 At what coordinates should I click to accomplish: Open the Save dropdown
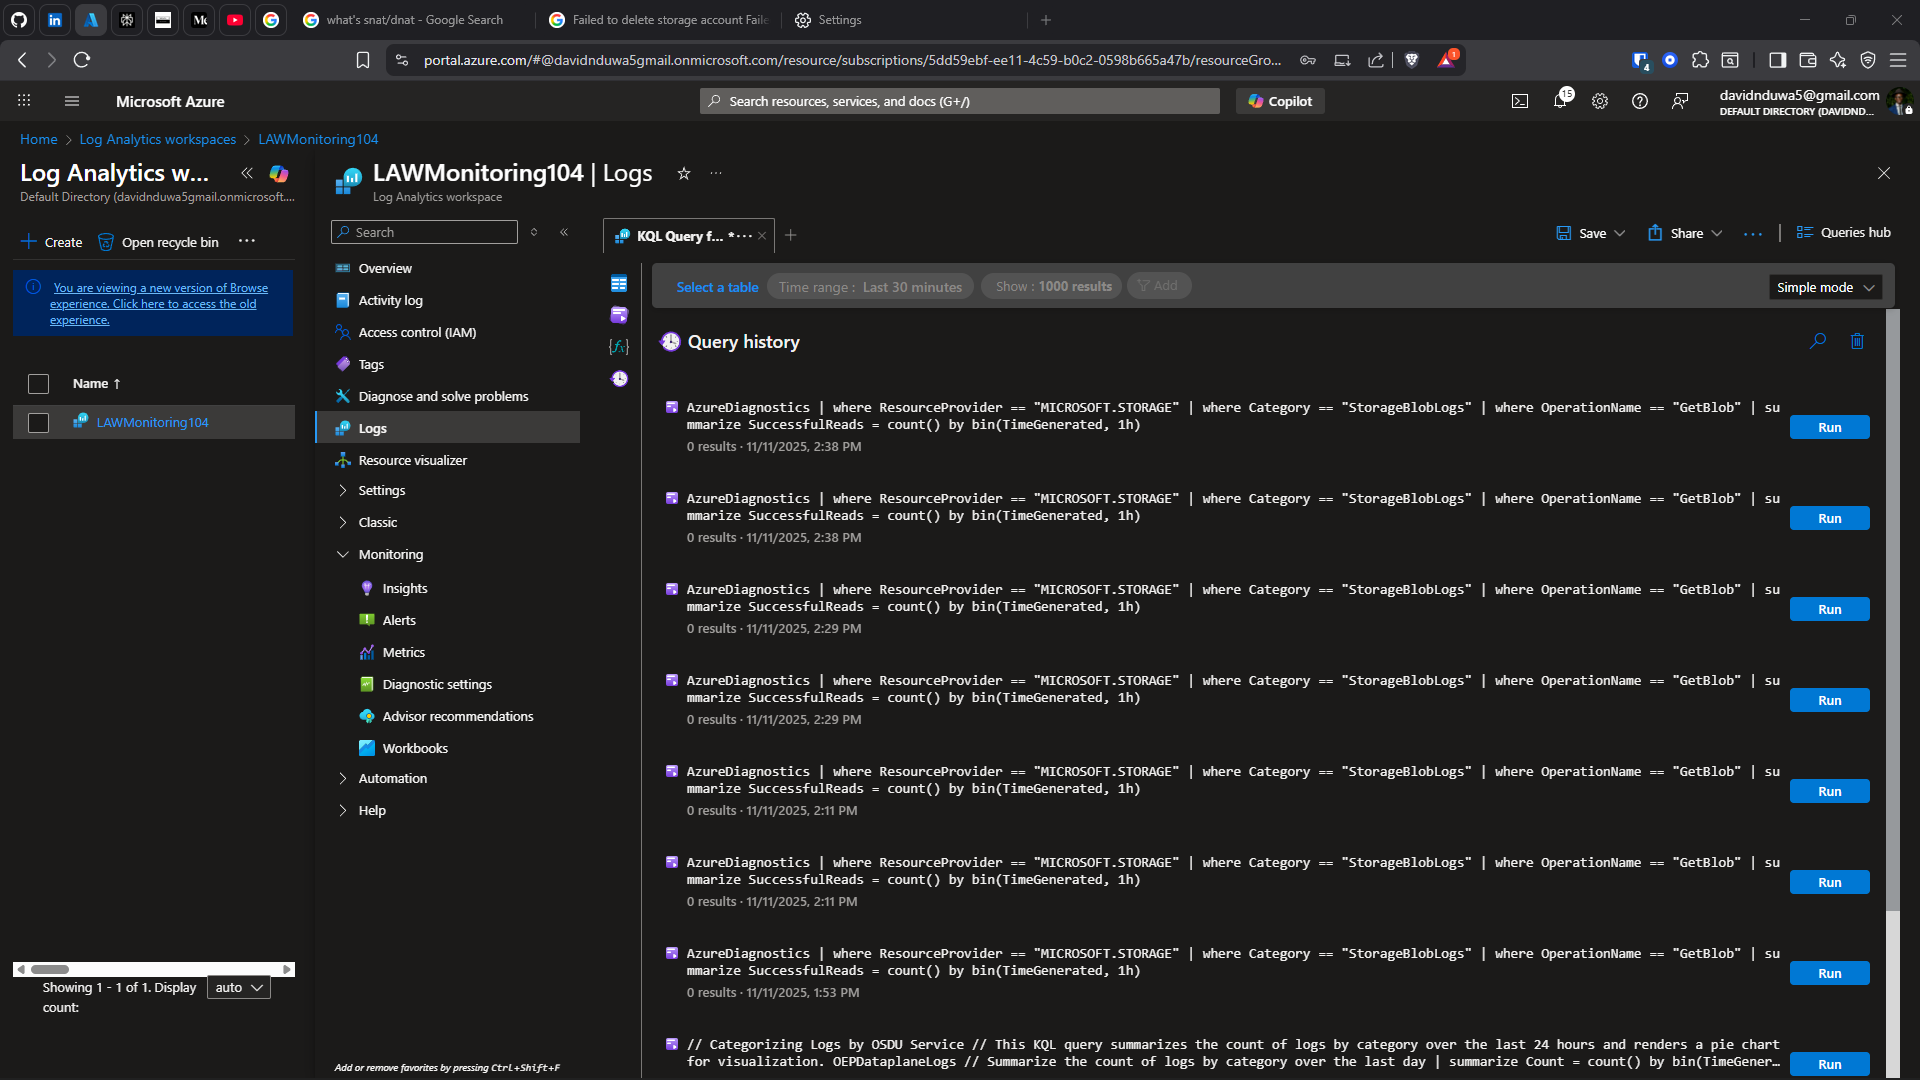[1590, 233]
